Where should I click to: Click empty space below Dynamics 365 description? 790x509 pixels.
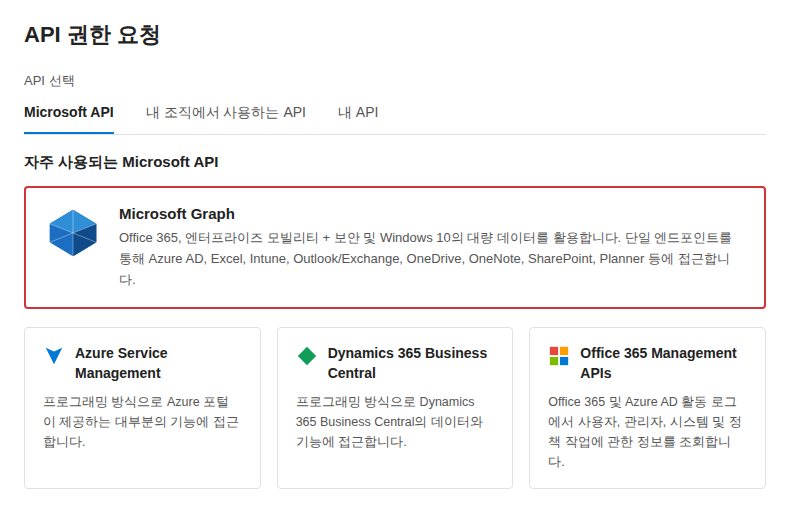point(394,470)
